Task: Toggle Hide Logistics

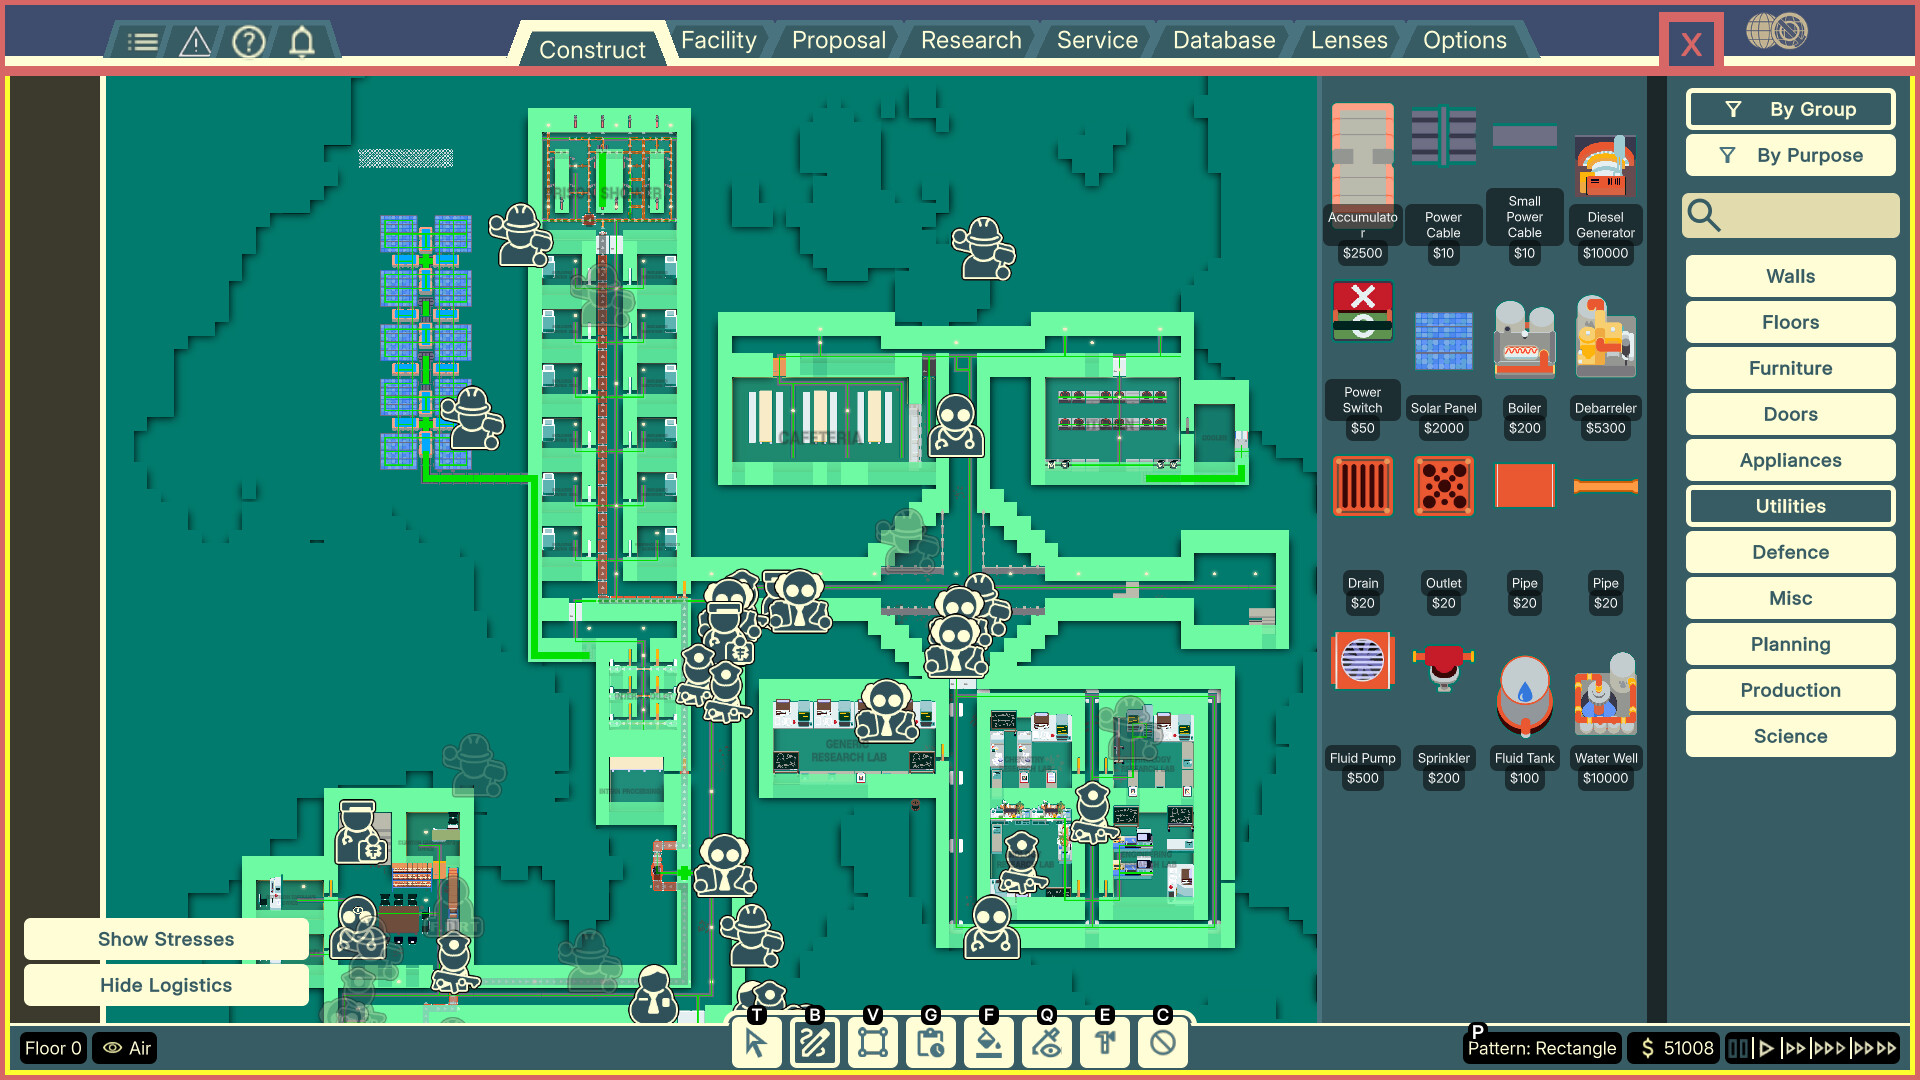Action: tap(165, 985)
